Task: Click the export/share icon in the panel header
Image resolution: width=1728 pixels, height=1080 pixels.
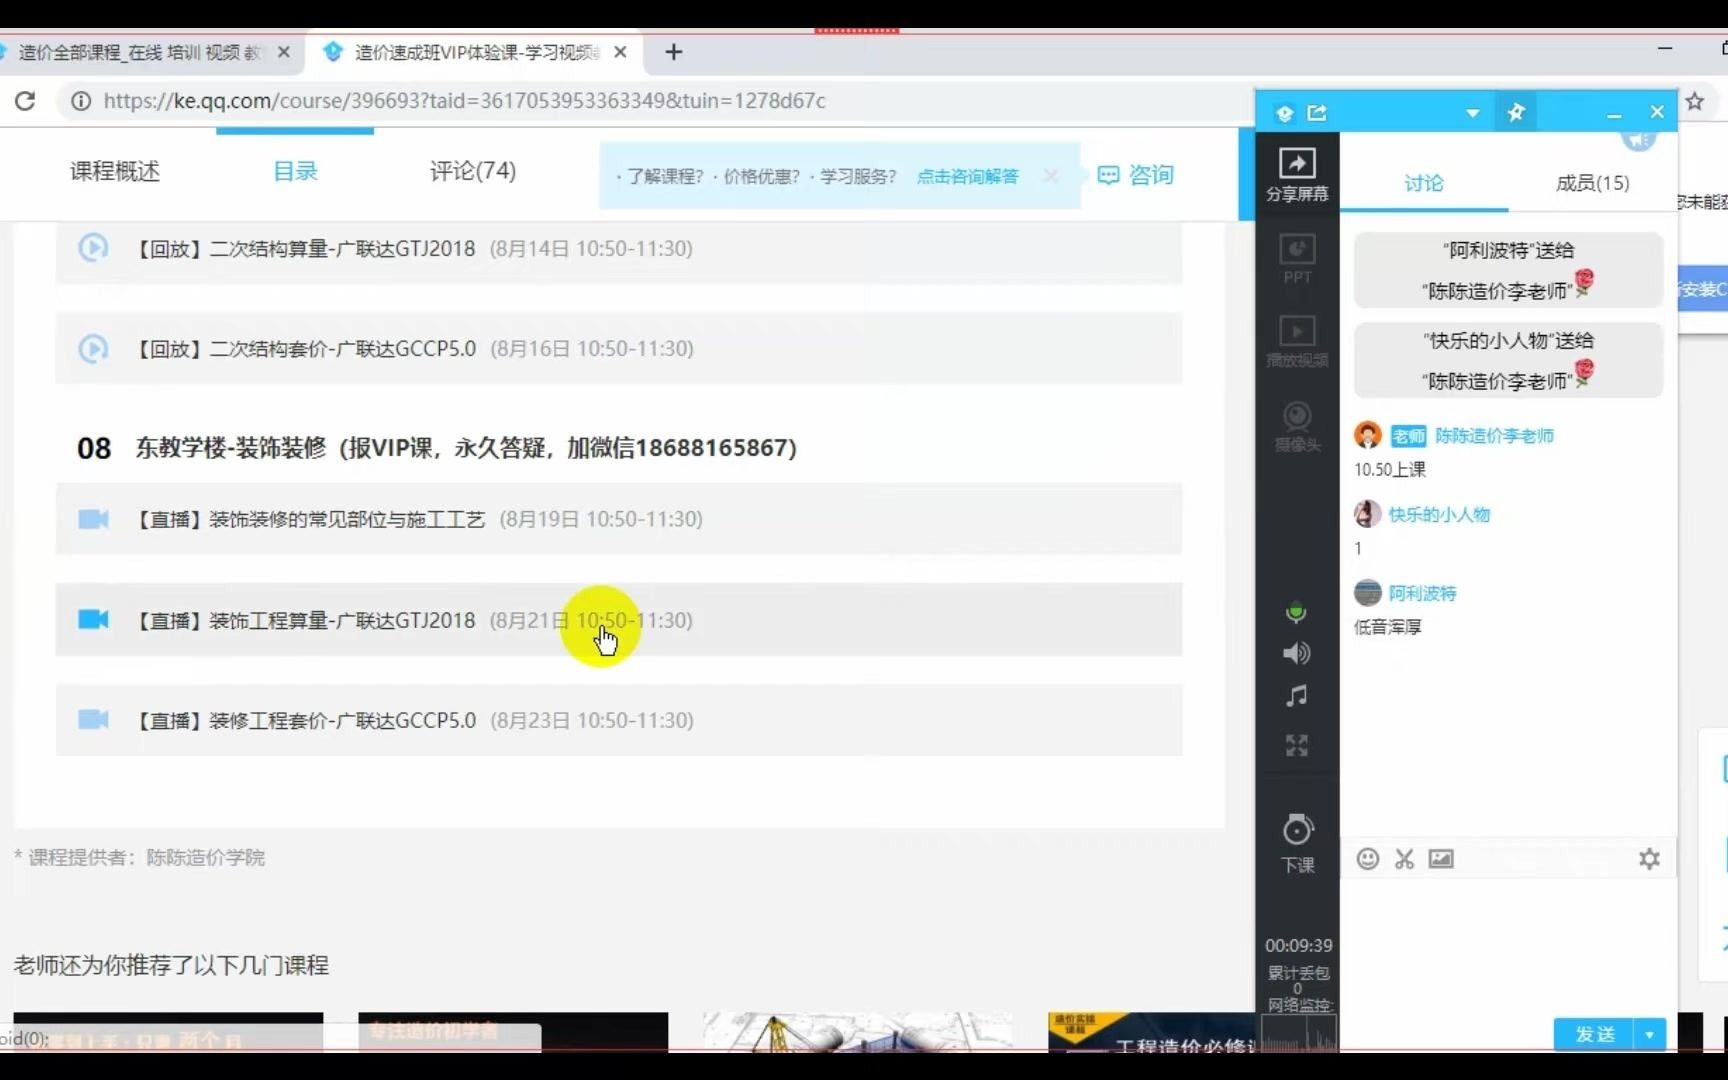Action: pos(1317,113)
